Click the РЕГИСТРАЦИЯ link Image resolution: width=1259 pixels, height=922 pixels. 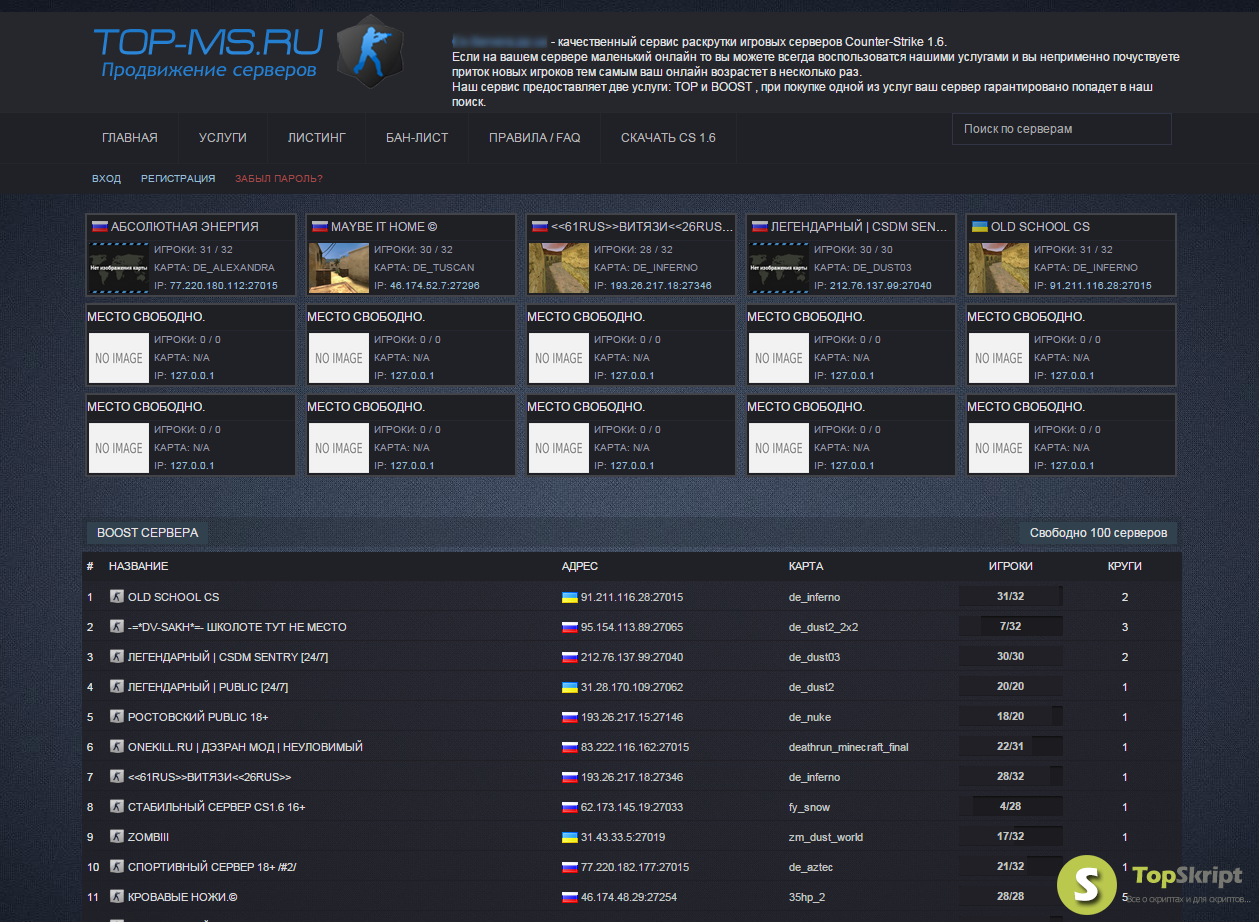click(178, 179)
